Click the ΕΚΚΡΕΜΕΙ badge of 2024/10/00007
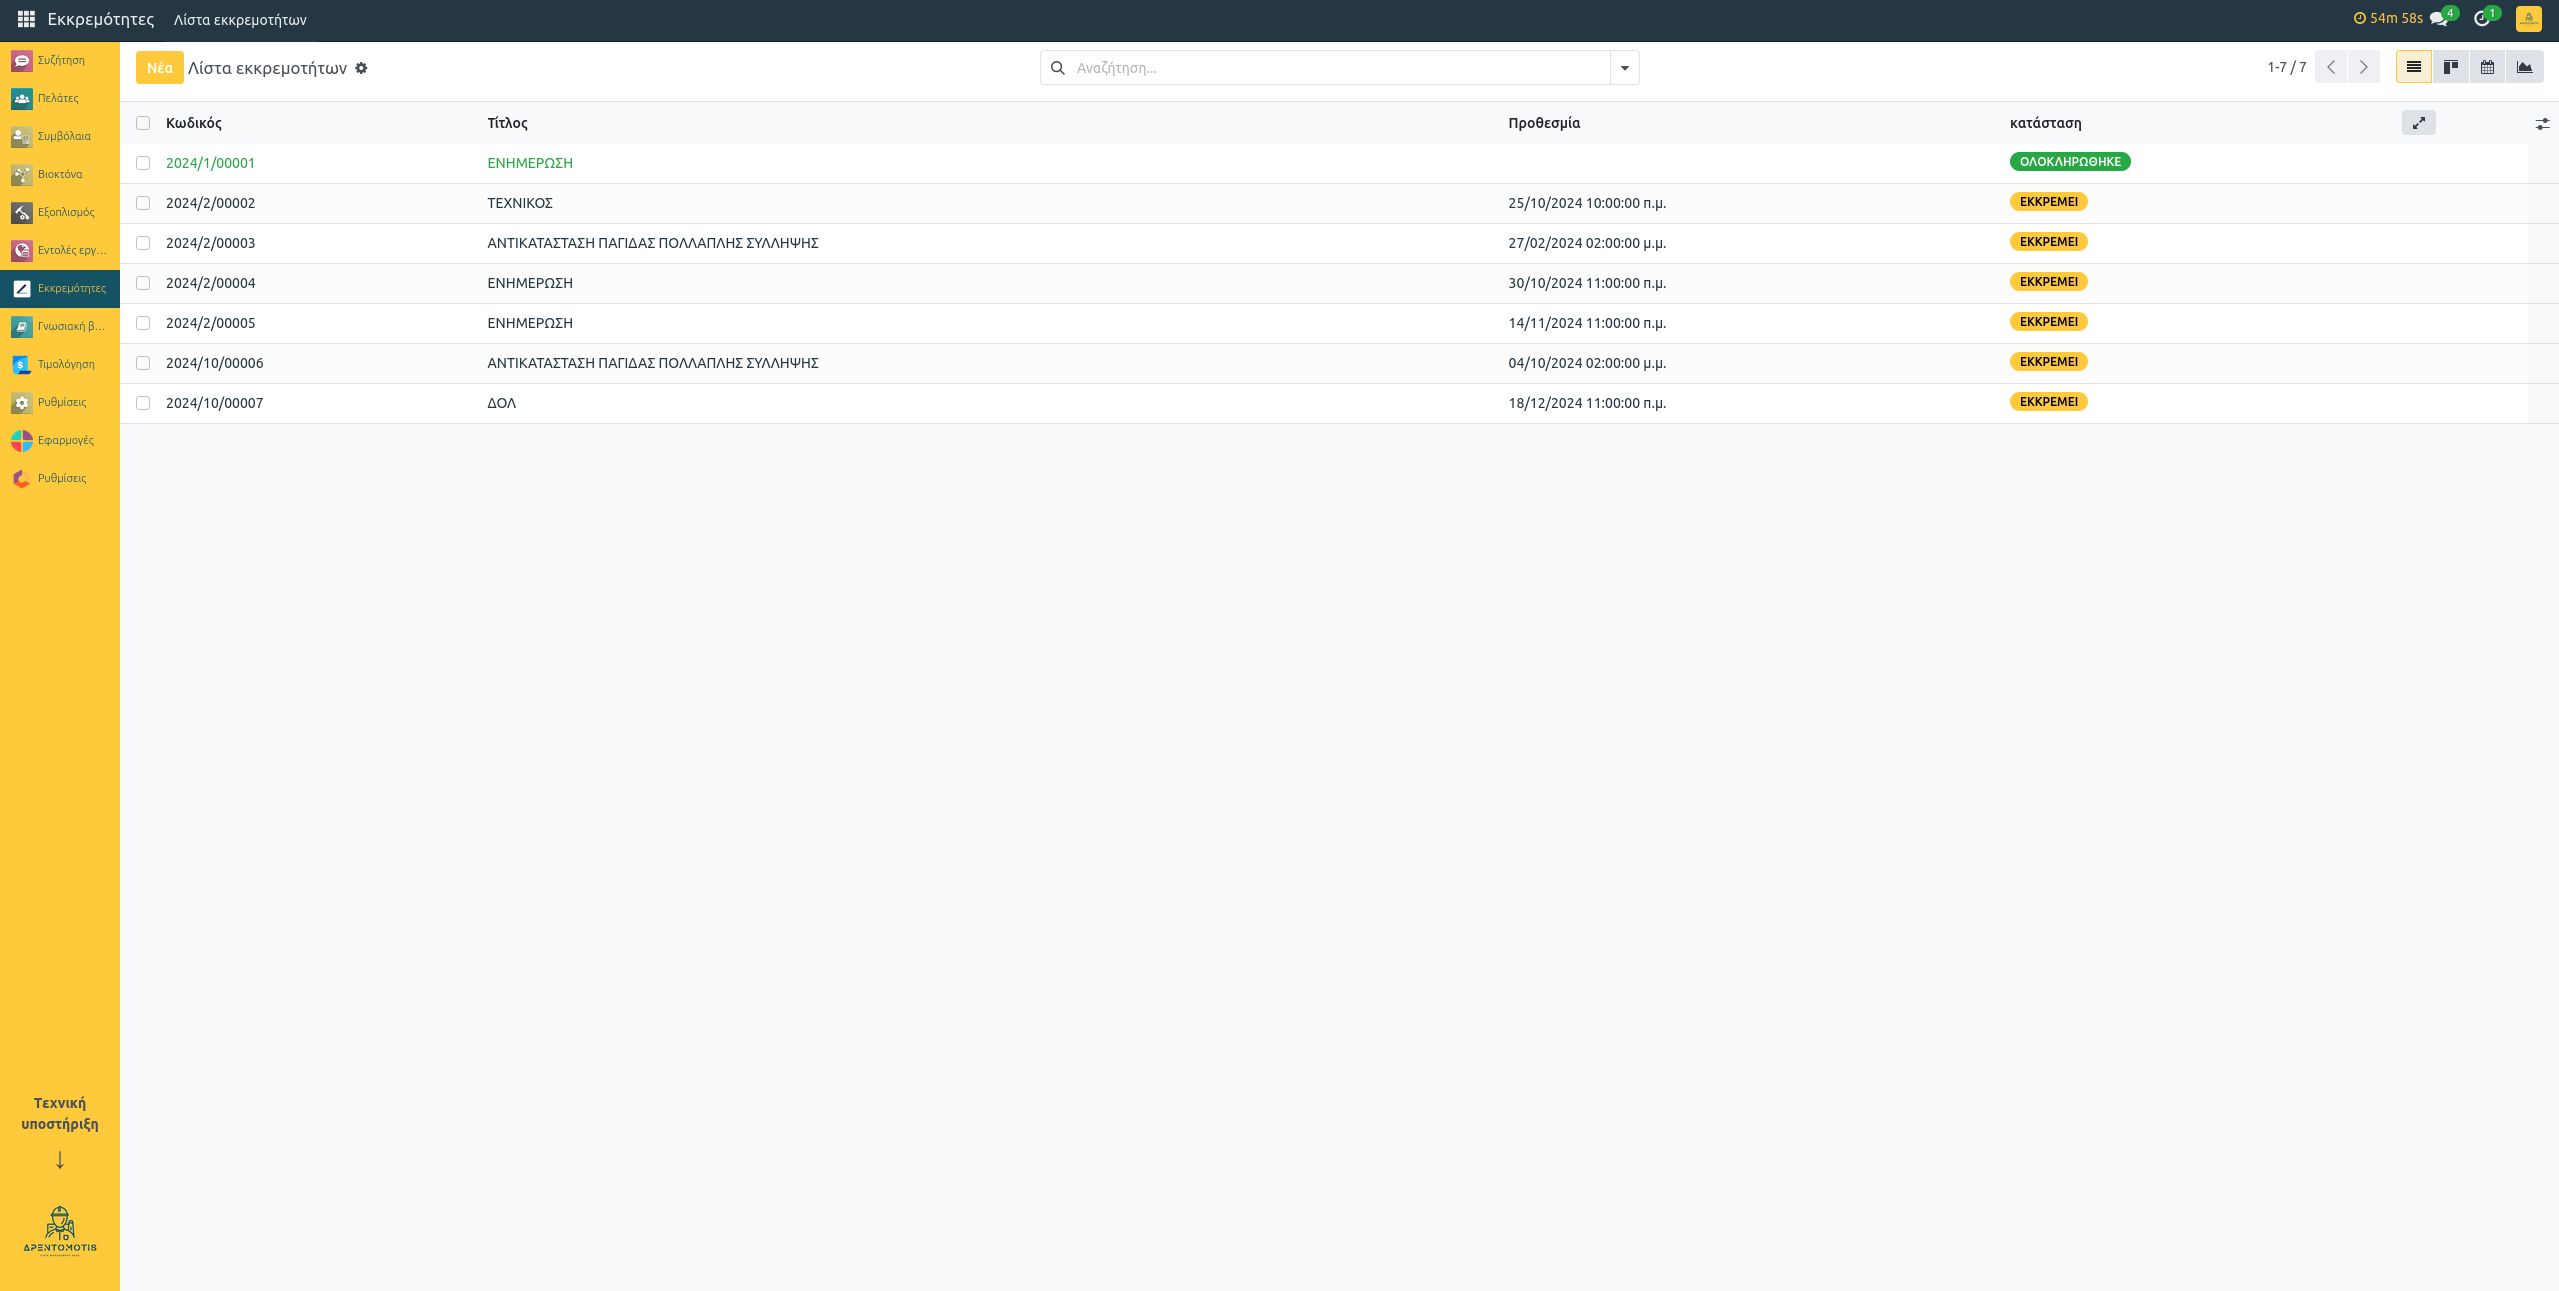 click(x=2048, y=401)
